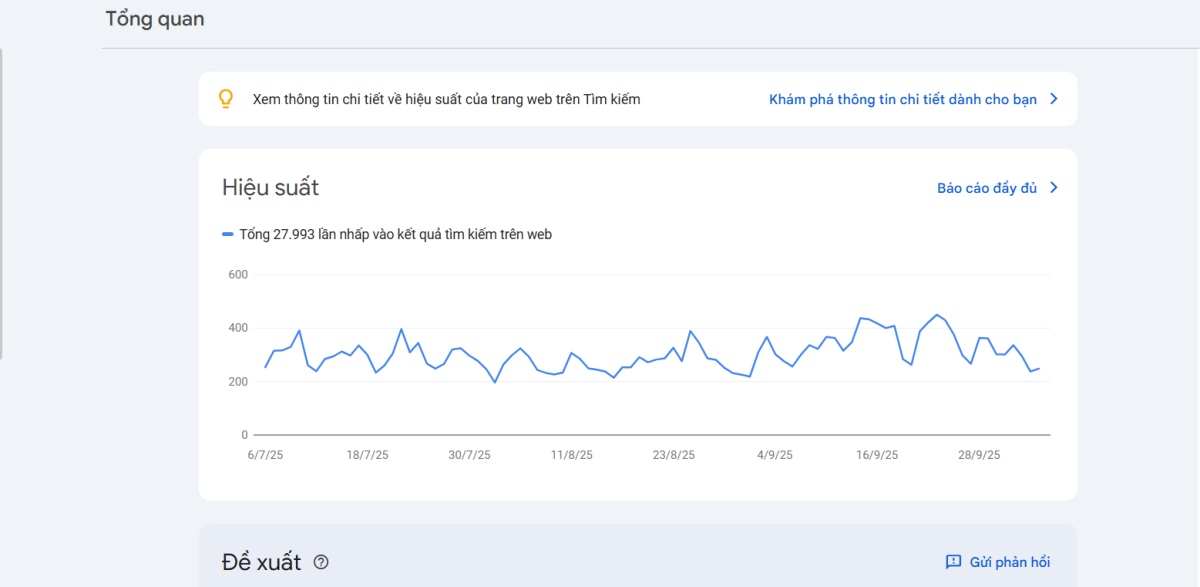Click the lightbulb icon in insights banner
Screen dimensions: 1200x587
pyautogui.click(x=226, y=99)
